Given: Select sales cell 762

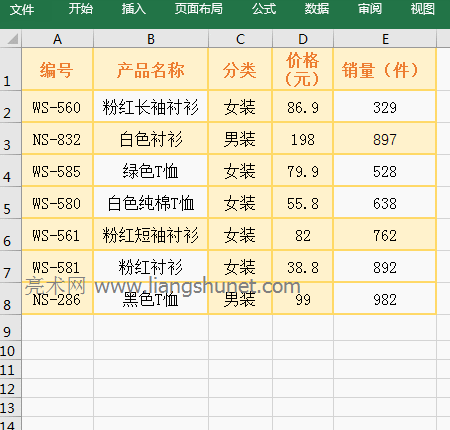Looking at the screenshot, I should pyautogui.click(x=385, y=235).
